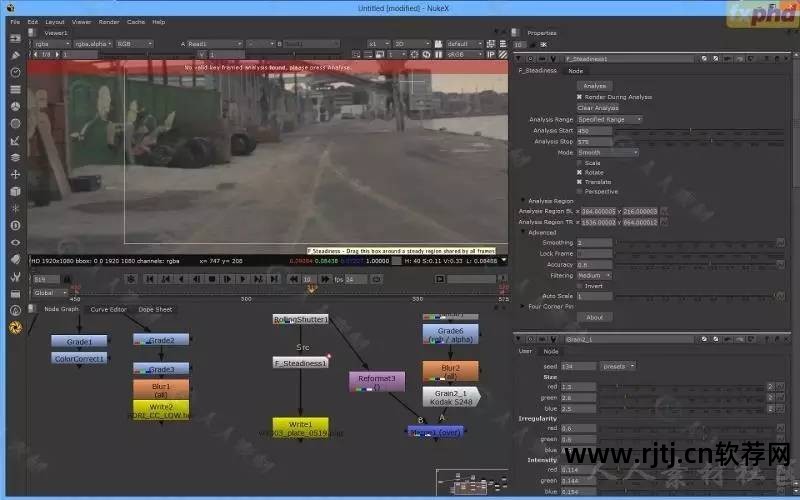Open the sRGB viewer LUT dropdown

click(464, 54)
